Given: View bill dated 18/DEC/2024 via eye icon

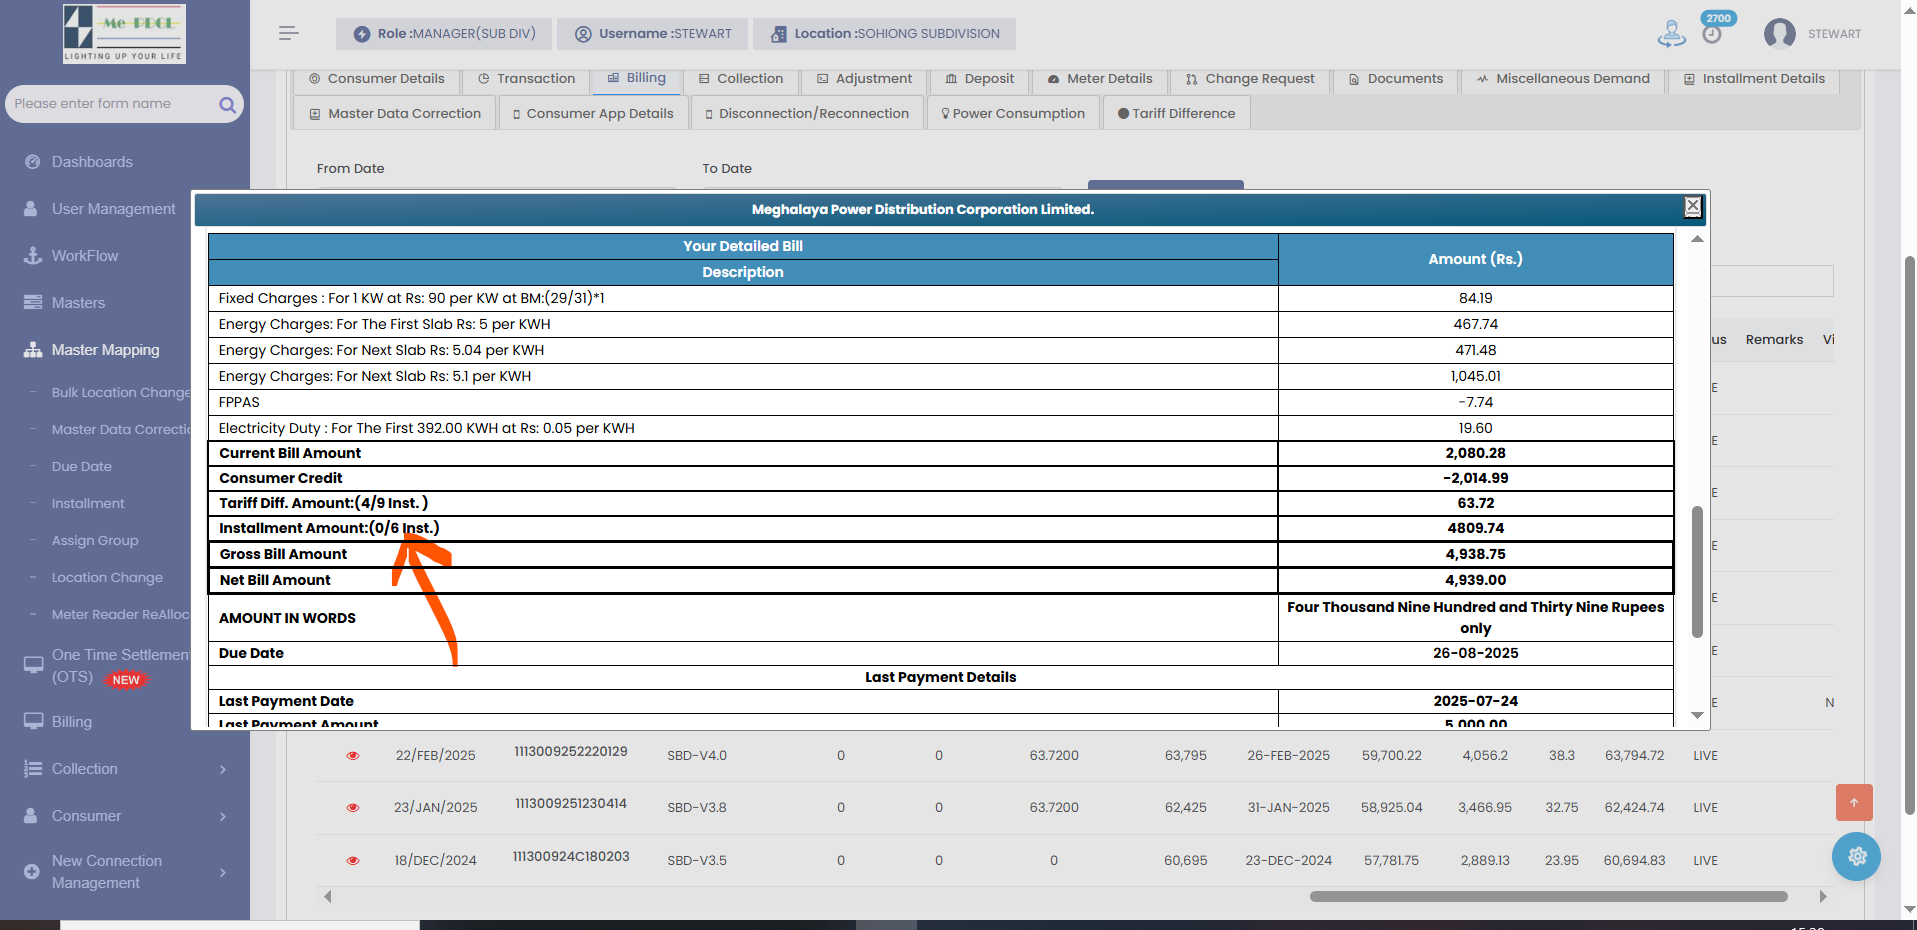Looking at the screenshot, I should pyautogui.click(x=353, y=860).
